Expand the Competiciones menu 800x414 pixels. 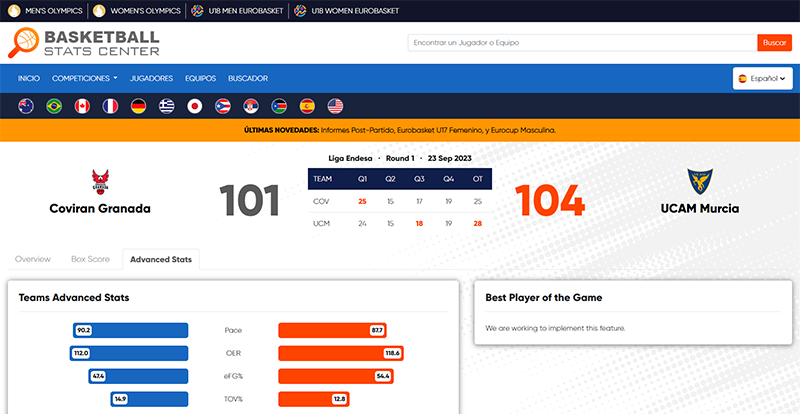(x=85, y=79)
